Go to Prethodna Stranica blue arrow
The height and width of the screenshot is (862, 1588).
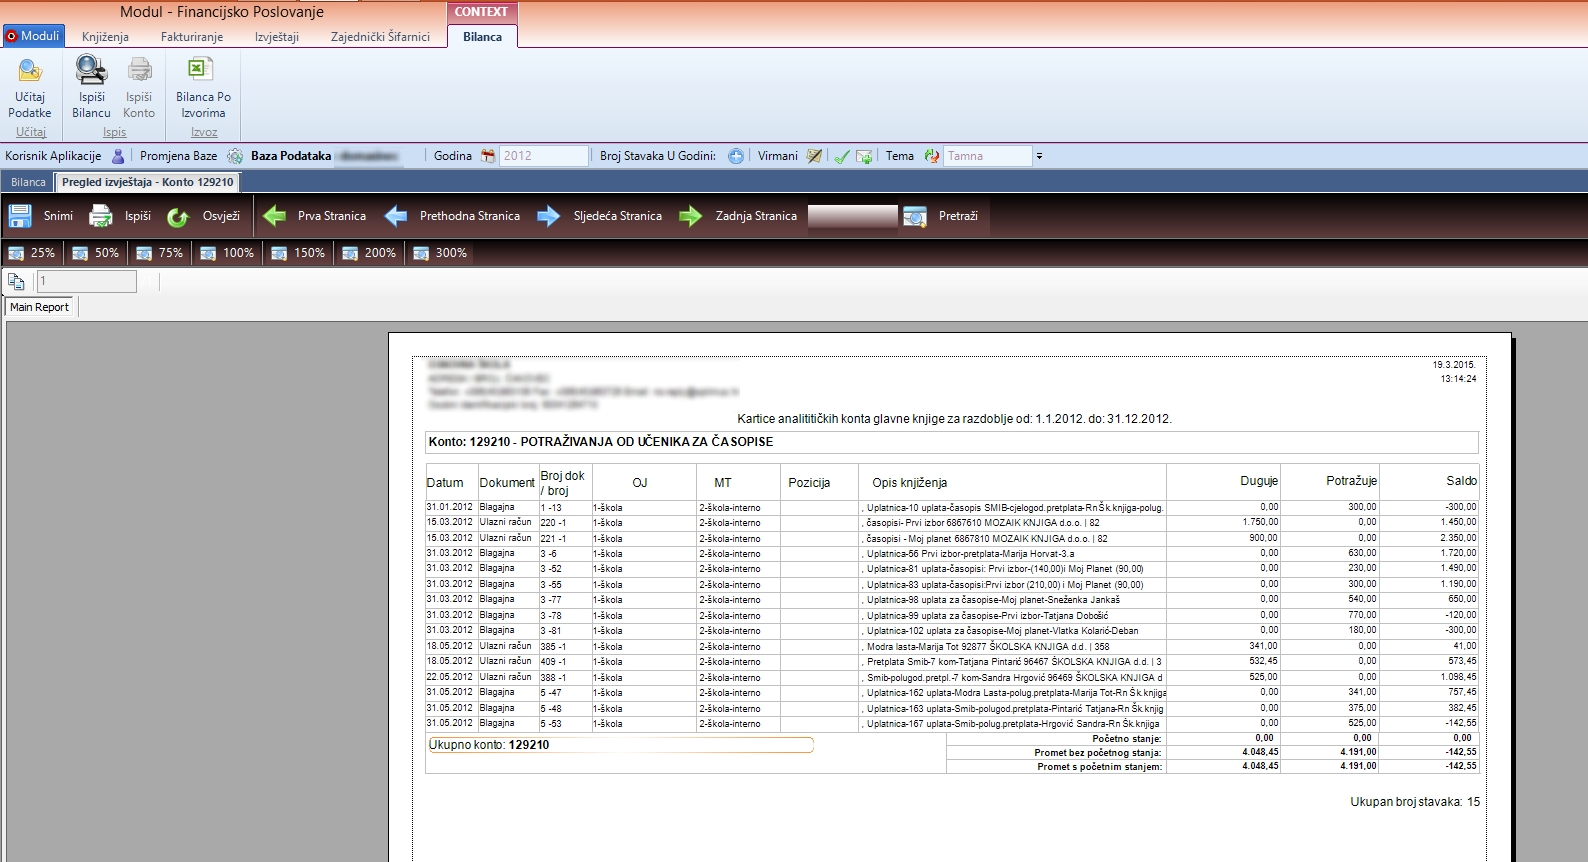coord(396,216)
